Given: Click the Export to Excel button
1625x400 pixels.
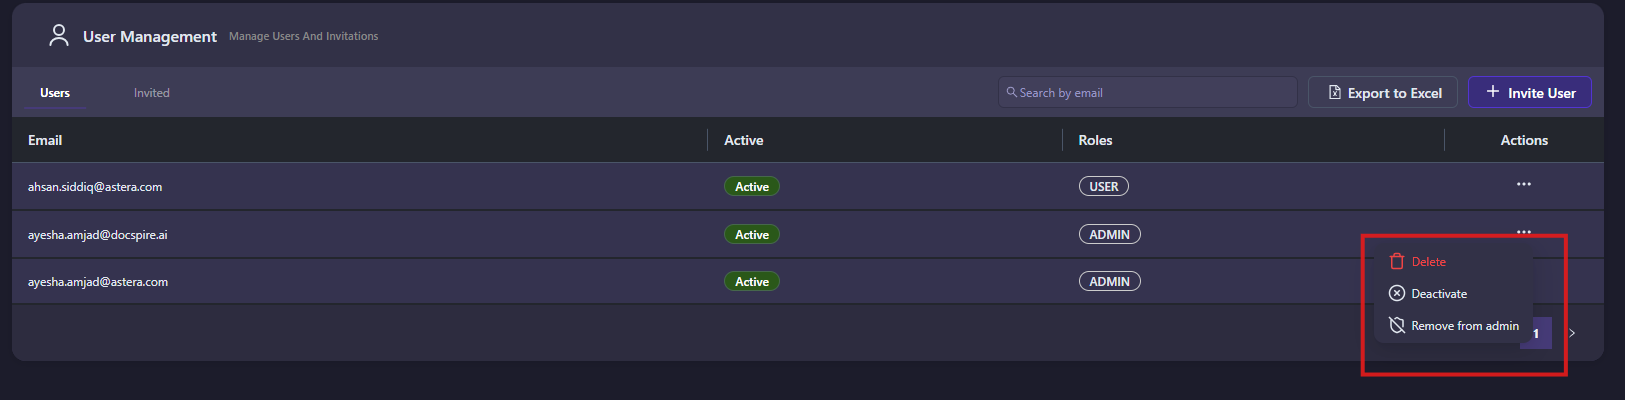Looking at the screenshot, I should pos(1382,93).
